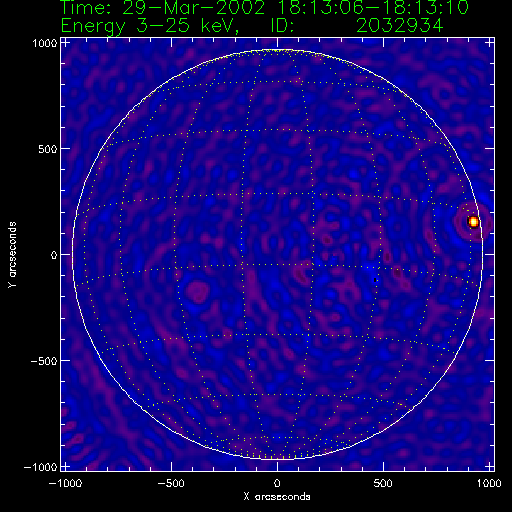Click the 1000 label on the Y axis
Viewport: 512px width, 512px height.
coord(45,43)
